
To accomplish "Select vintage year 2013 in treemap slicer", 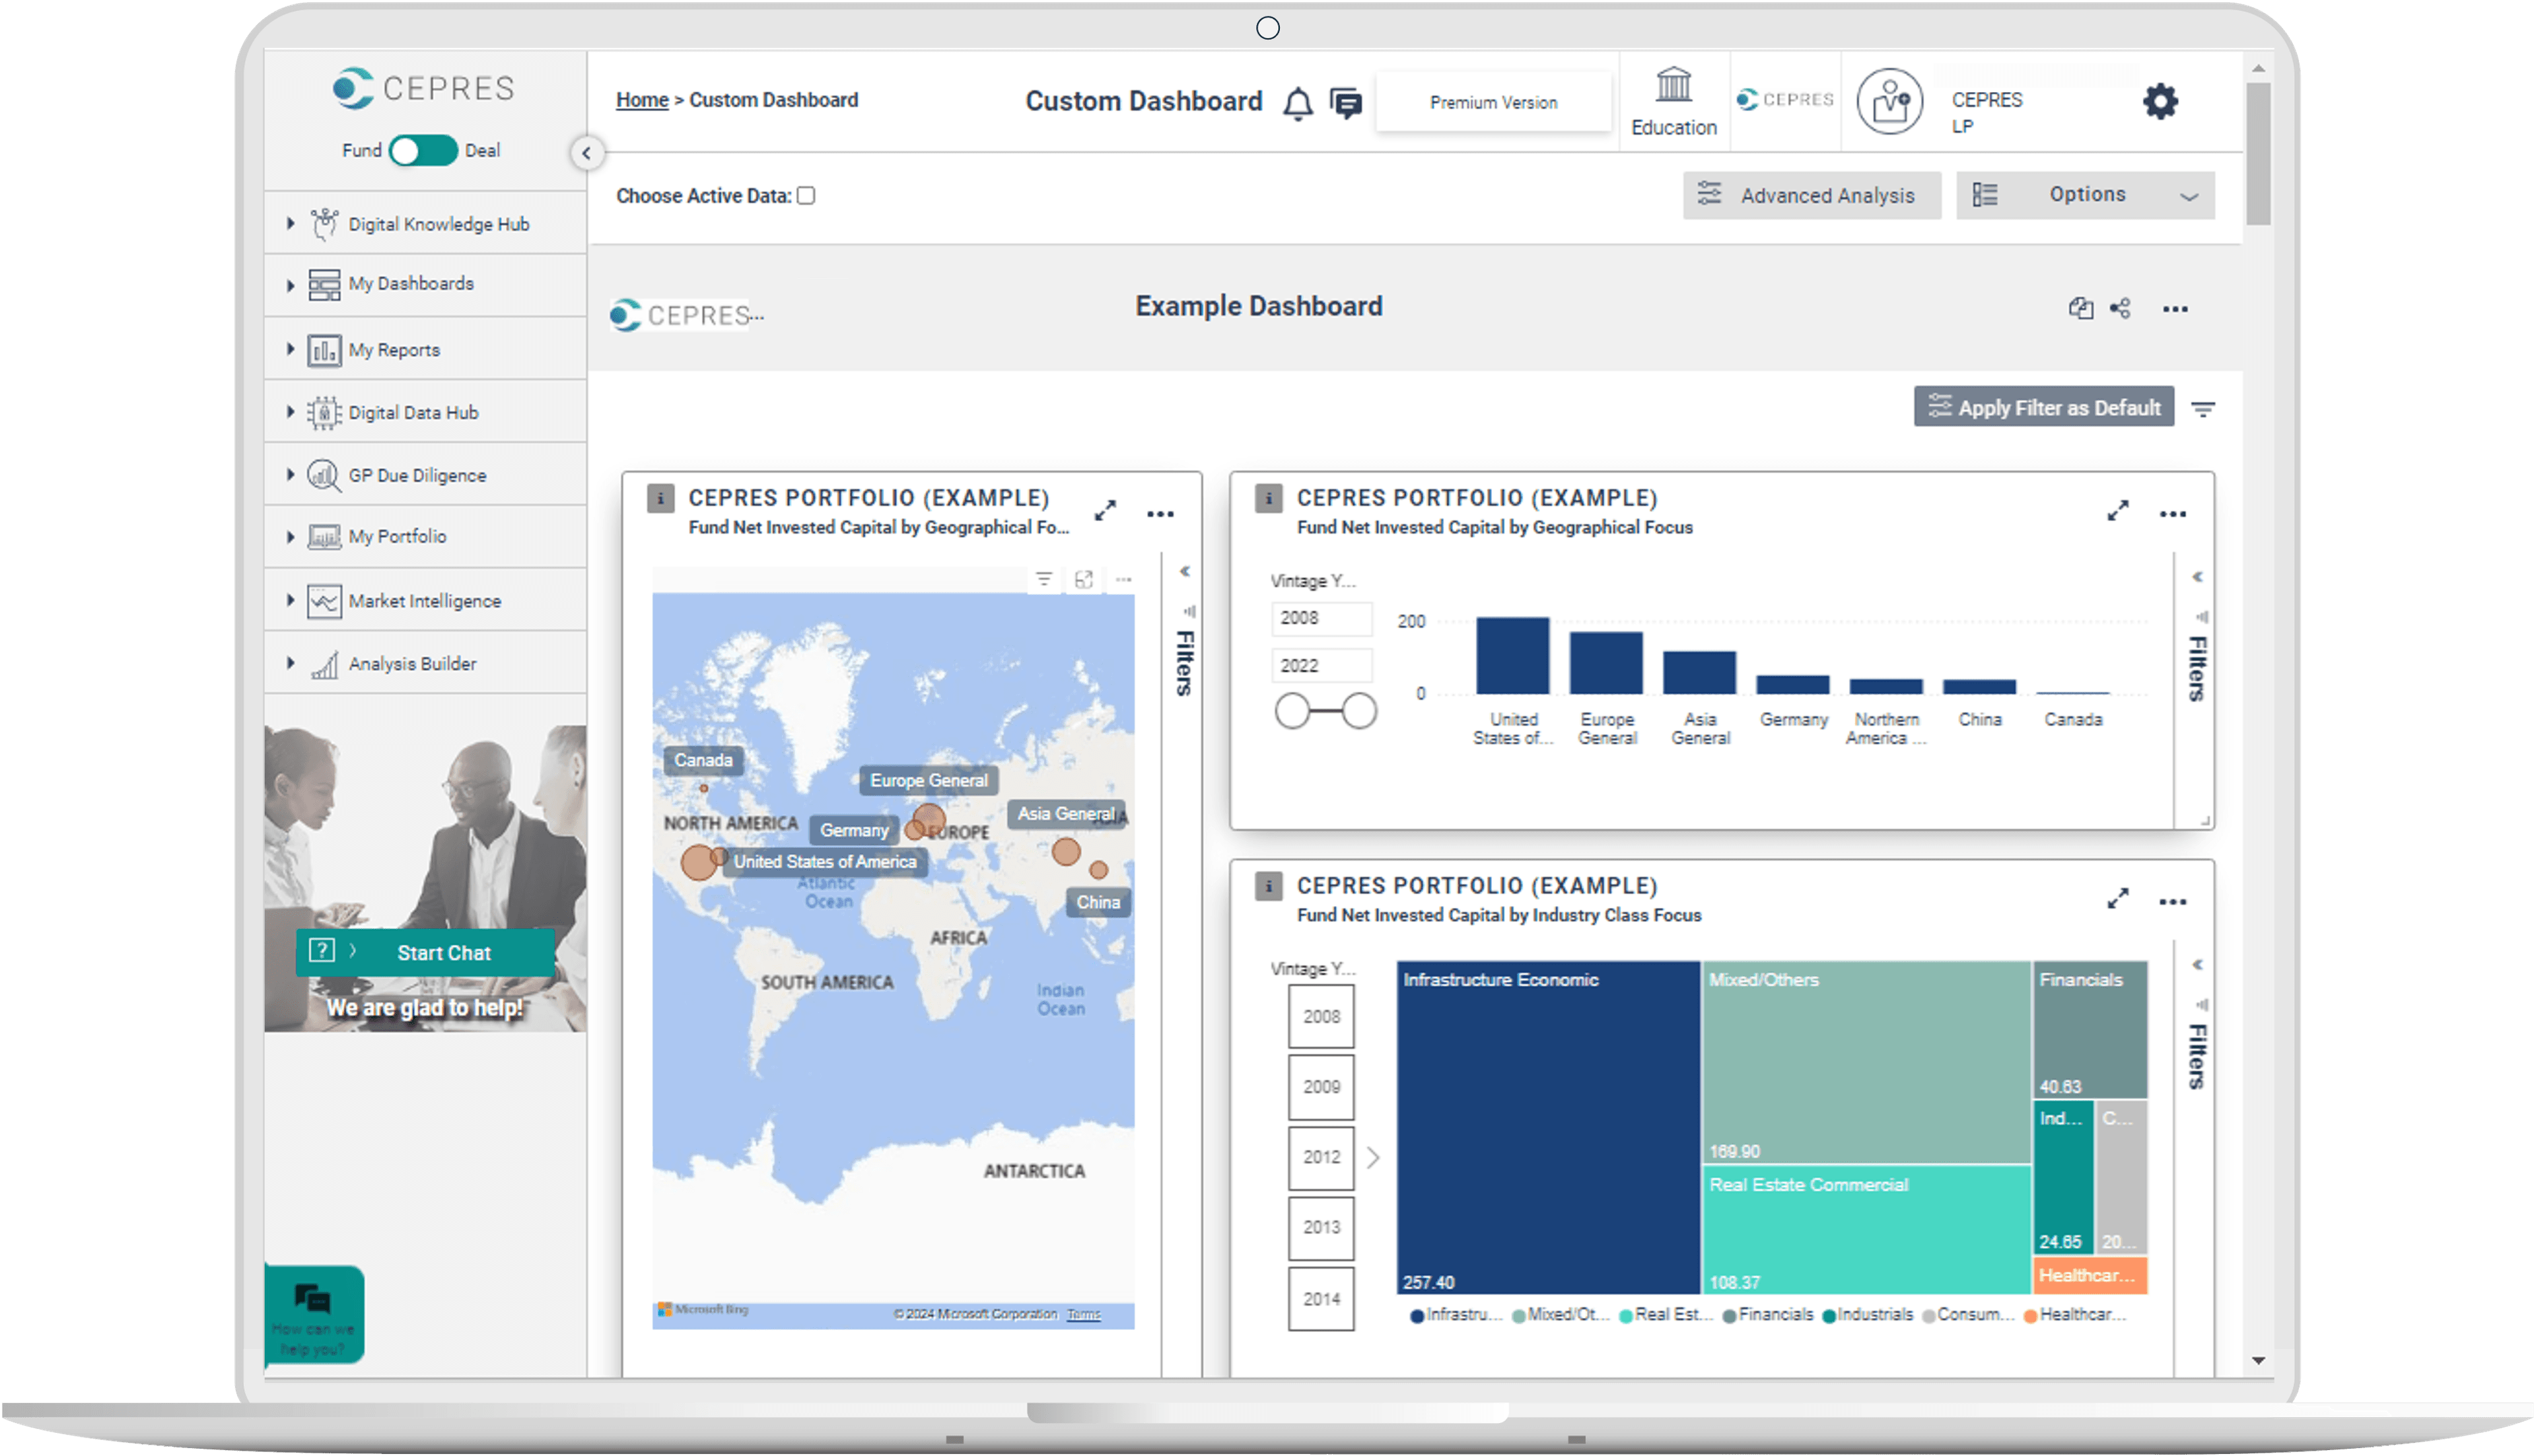I will [x=1321, y=1227].
